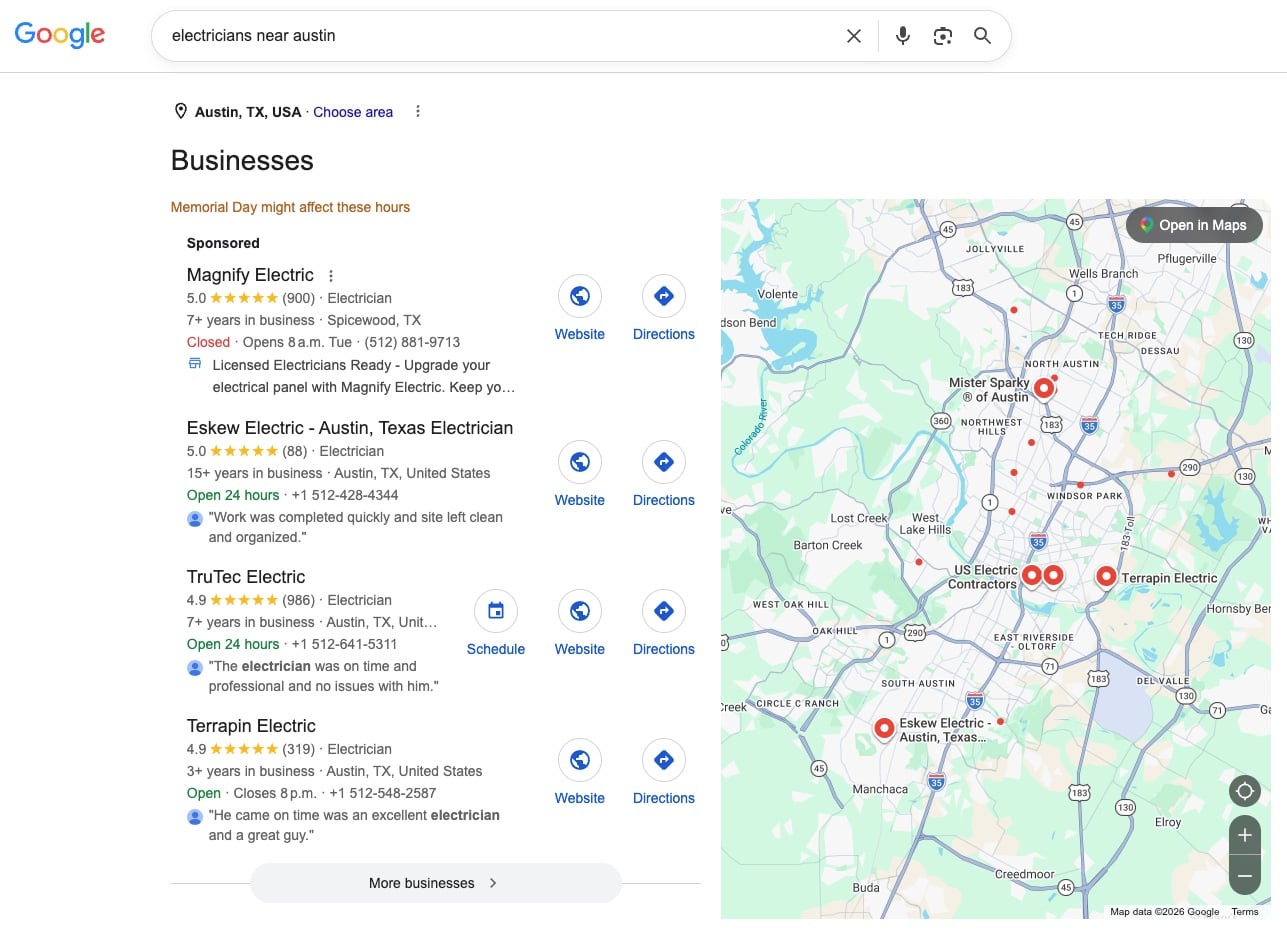1287x934 pixels.
Task: Focus the search input field
Action: (x=500, y=36)
